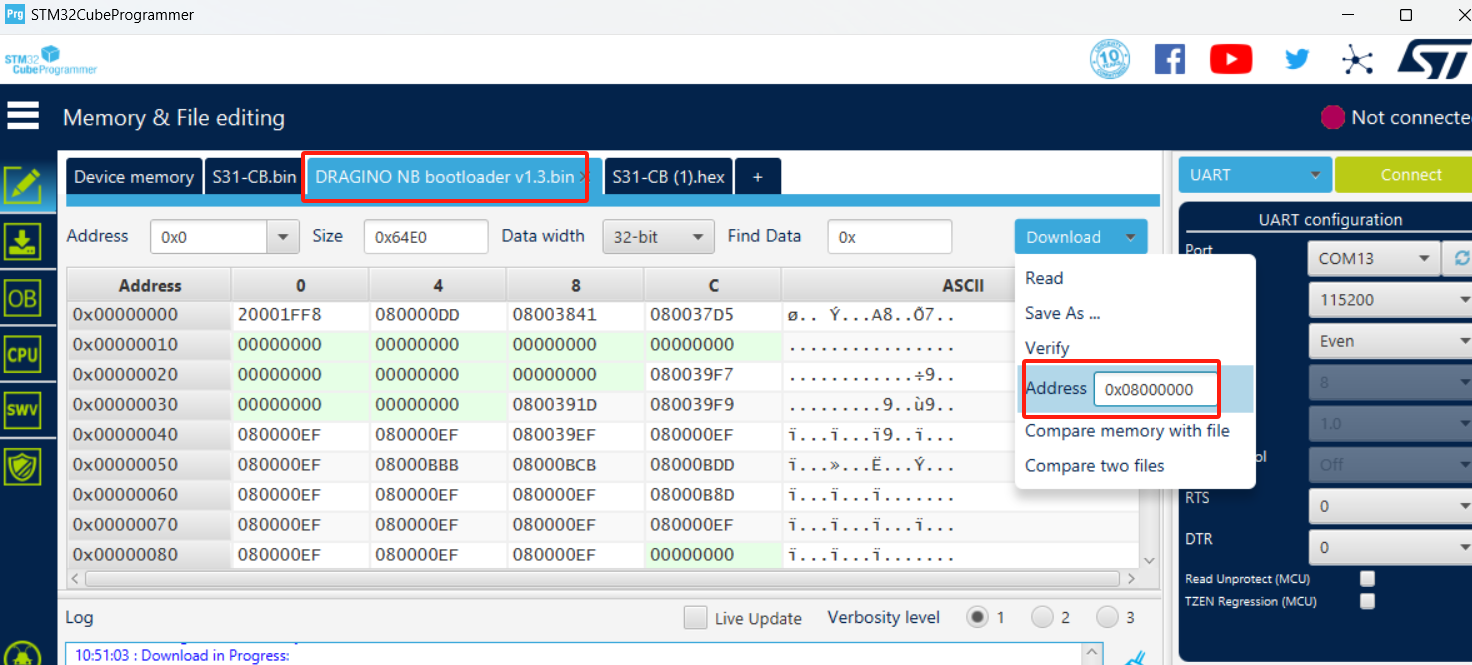1472x665 pixels.
Task: Switch to S31-CB.bin tab
Action: pos(254,177)
